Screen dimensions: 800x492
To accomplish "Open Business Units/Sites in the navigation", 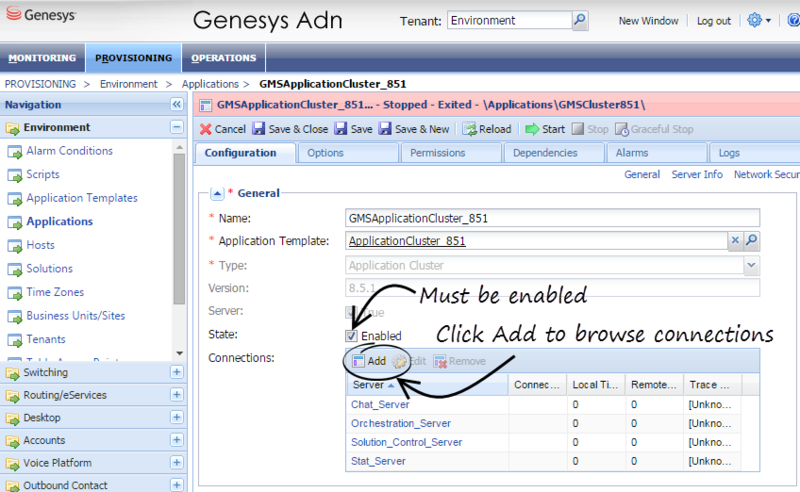I will pos(76,315).
